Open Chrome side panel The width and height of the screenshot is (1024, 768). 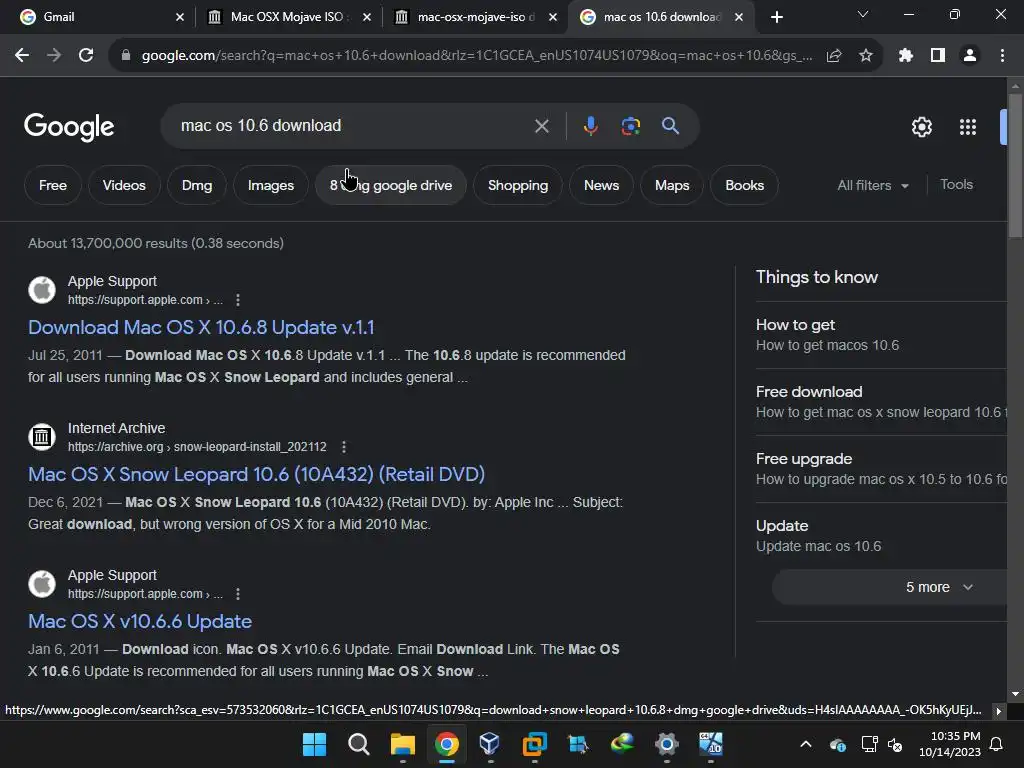tap(938, 56)
